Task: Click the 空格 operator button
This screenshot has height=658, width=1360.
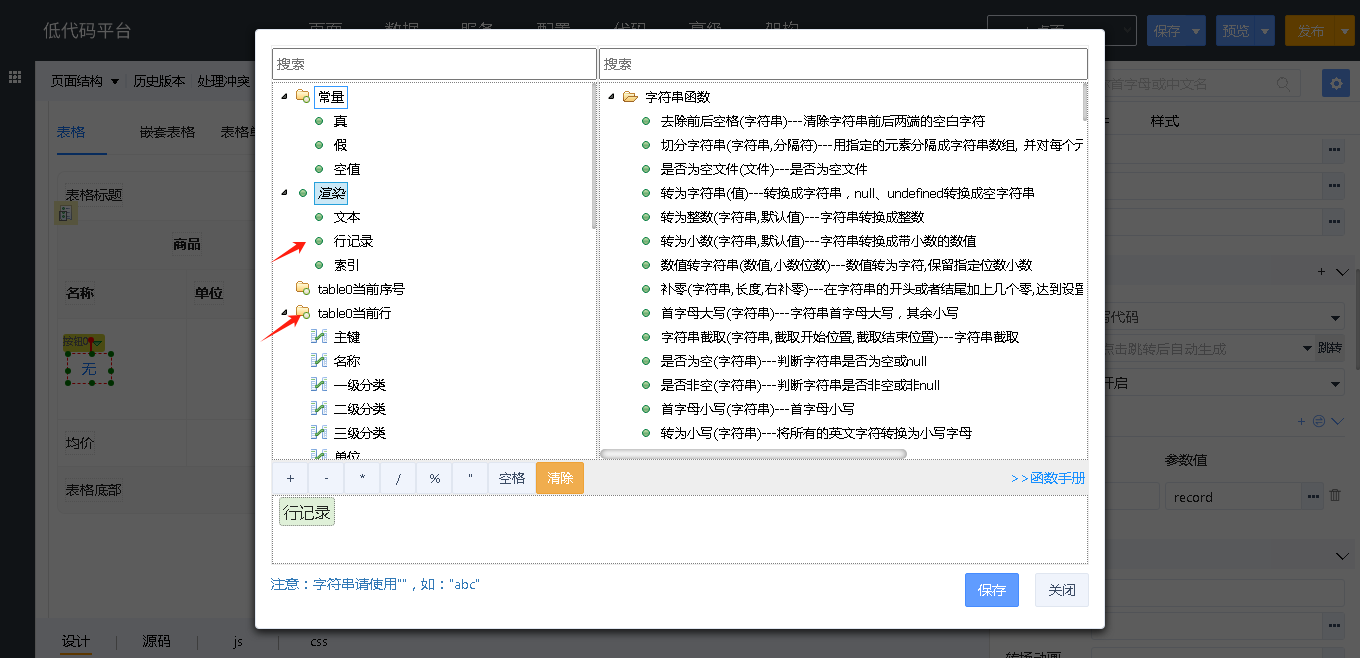Action: click(x=512, y=478)
